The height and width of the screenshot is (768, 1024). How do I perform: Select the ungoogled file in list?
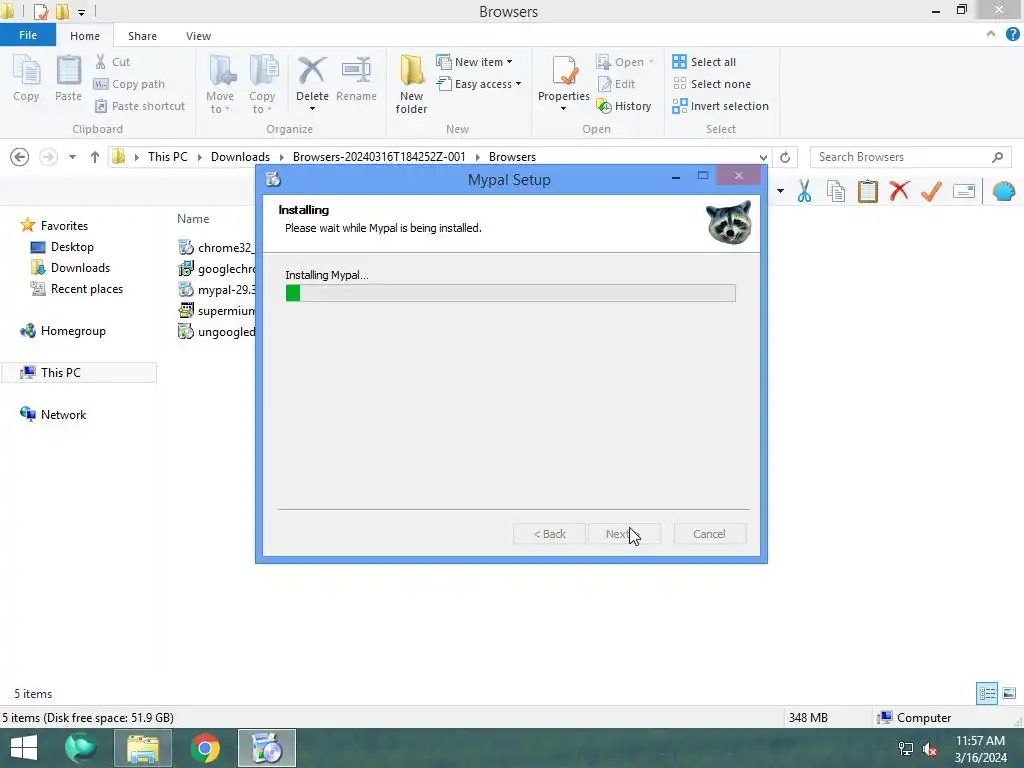(x=216, y=332)
